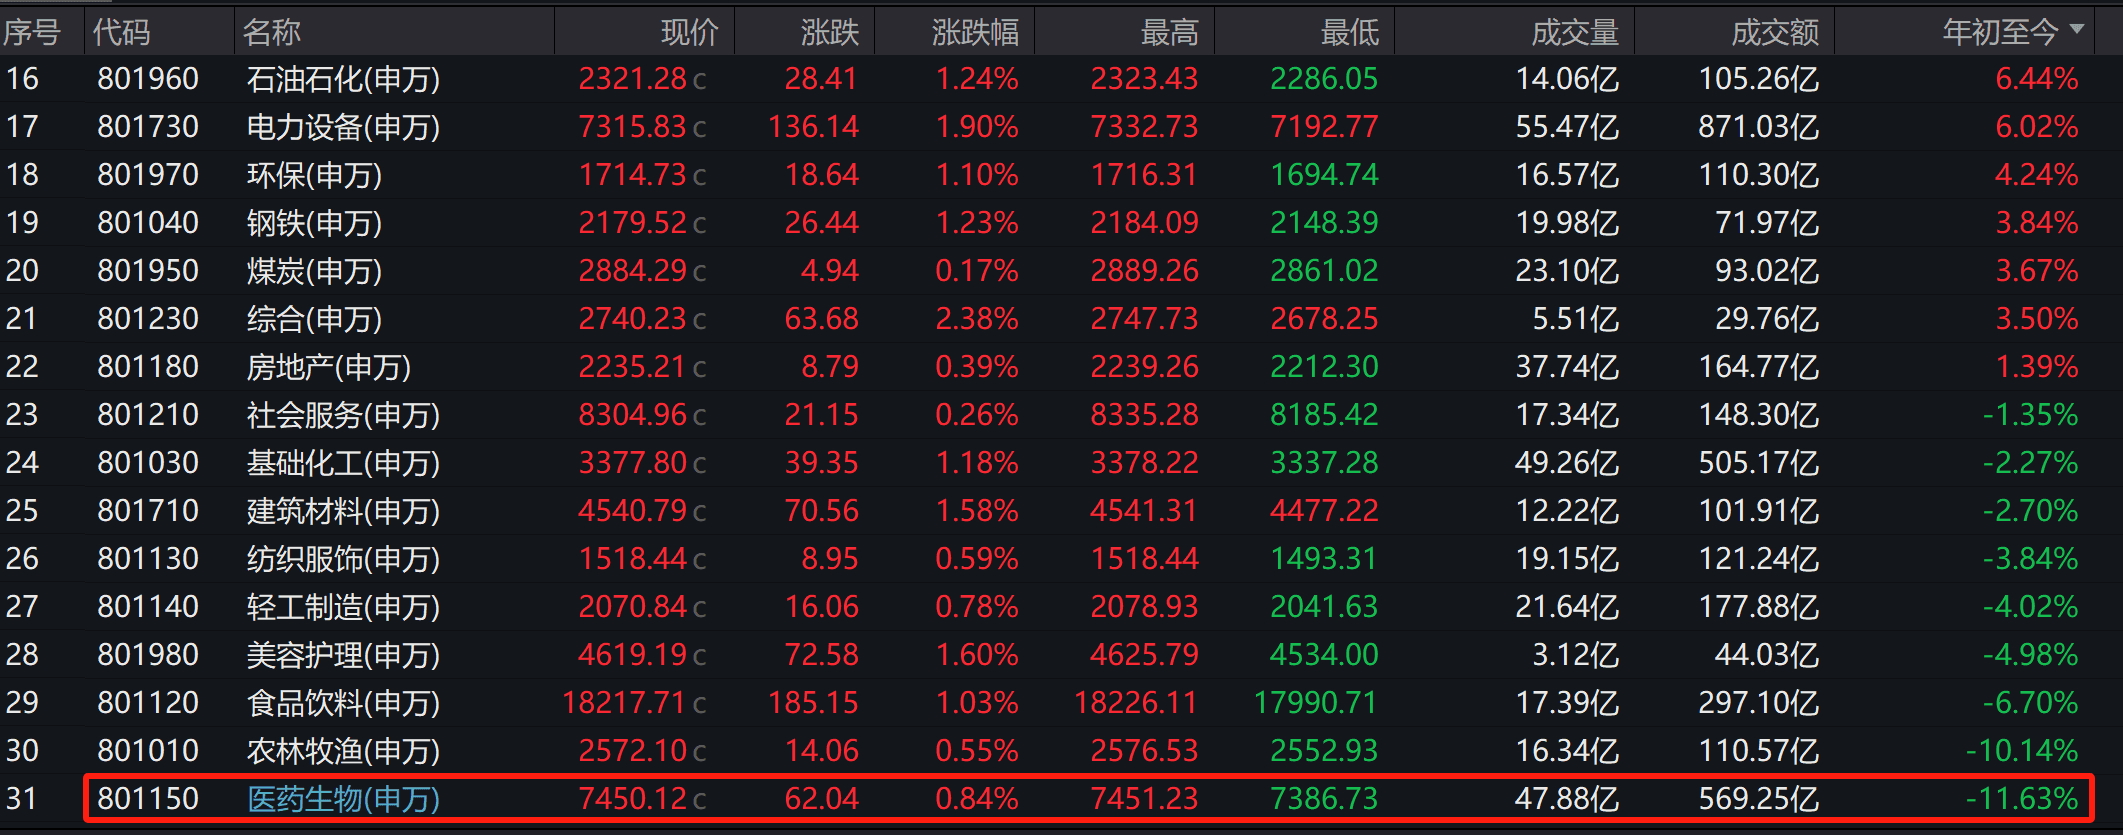Image resolution: width=2123 pixels, height=835 pixels.
Task: Sort by 涨跌幅 column header
Action: tap(975, 32)
